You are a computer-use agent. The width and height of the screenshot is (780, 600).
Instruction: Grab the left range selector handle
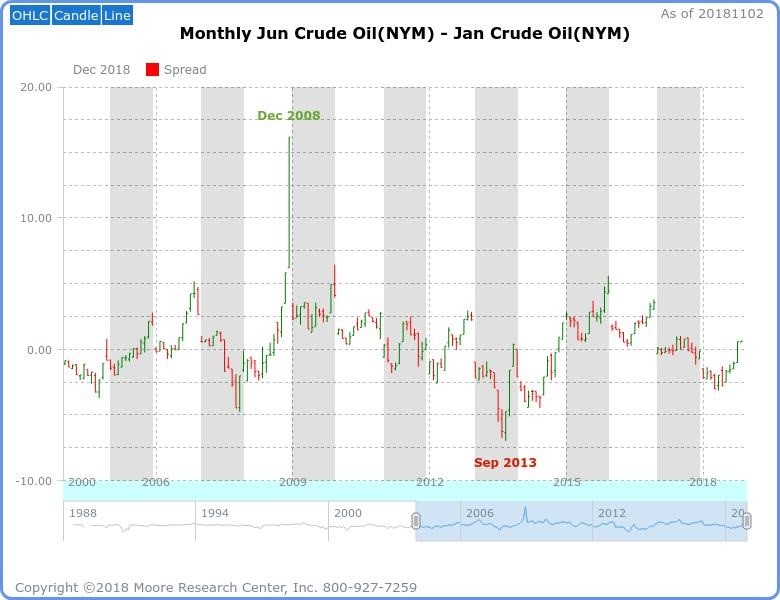[416, 521]
